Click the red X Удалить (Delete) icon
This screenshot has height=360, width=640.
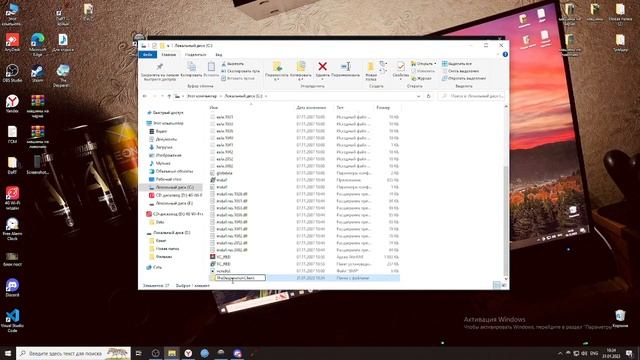[322, 66]
